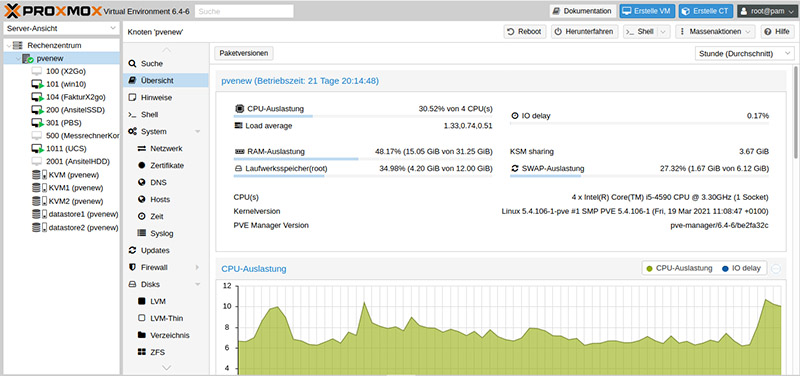Viewport: 800px width, 376px height.
Task: Click the side menu scroll-up arrow
Action: click(166, 50)
